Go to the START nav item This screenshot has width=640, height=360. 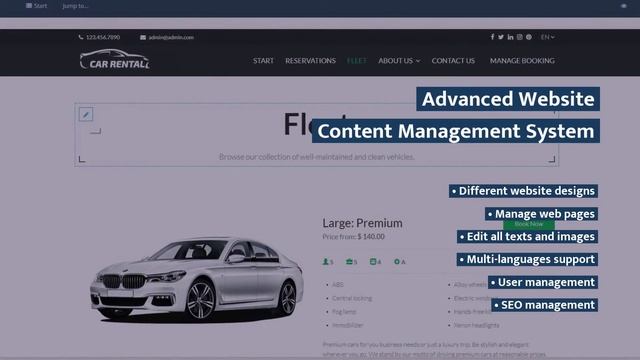point(263,61)
